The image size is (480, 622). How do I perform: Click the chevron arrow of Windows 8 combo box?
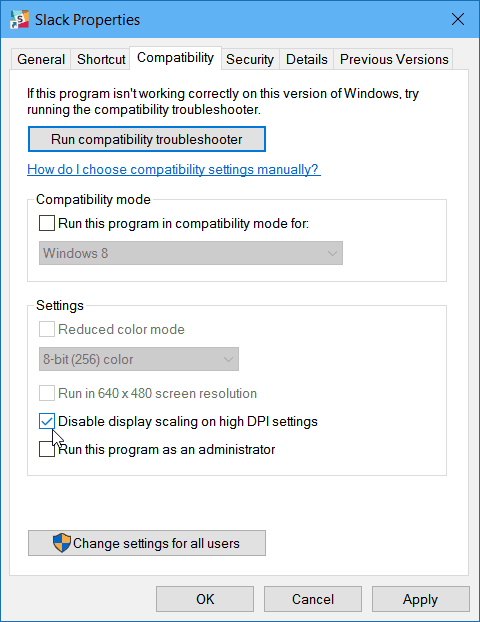(x=332, y=253)
